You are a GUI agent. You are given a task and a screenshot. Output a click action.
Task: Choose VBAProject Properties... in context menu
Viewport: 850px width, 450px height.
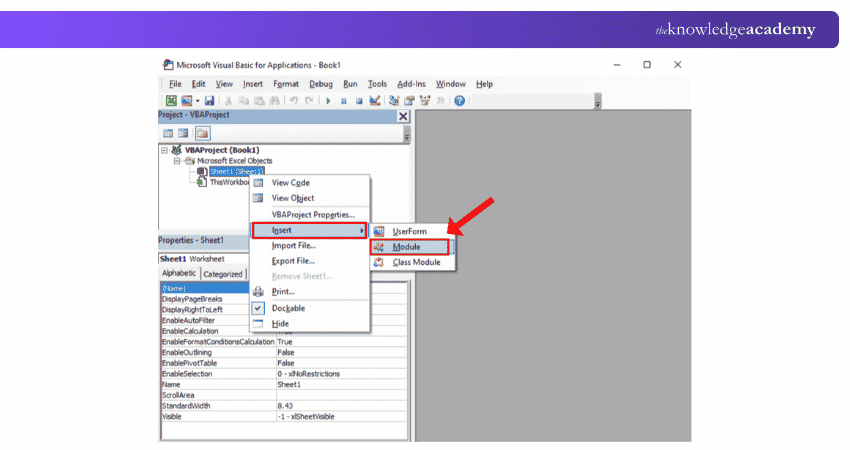310,215
